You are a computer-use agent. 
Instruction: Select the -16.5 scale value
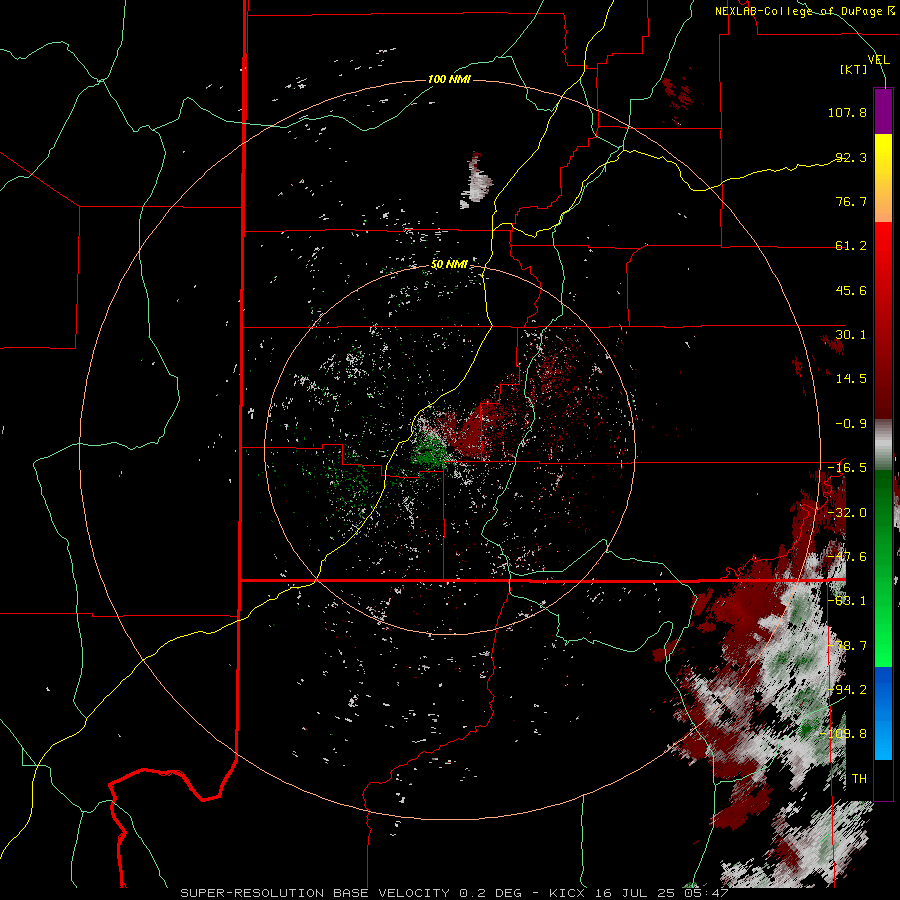click(847, 468)
